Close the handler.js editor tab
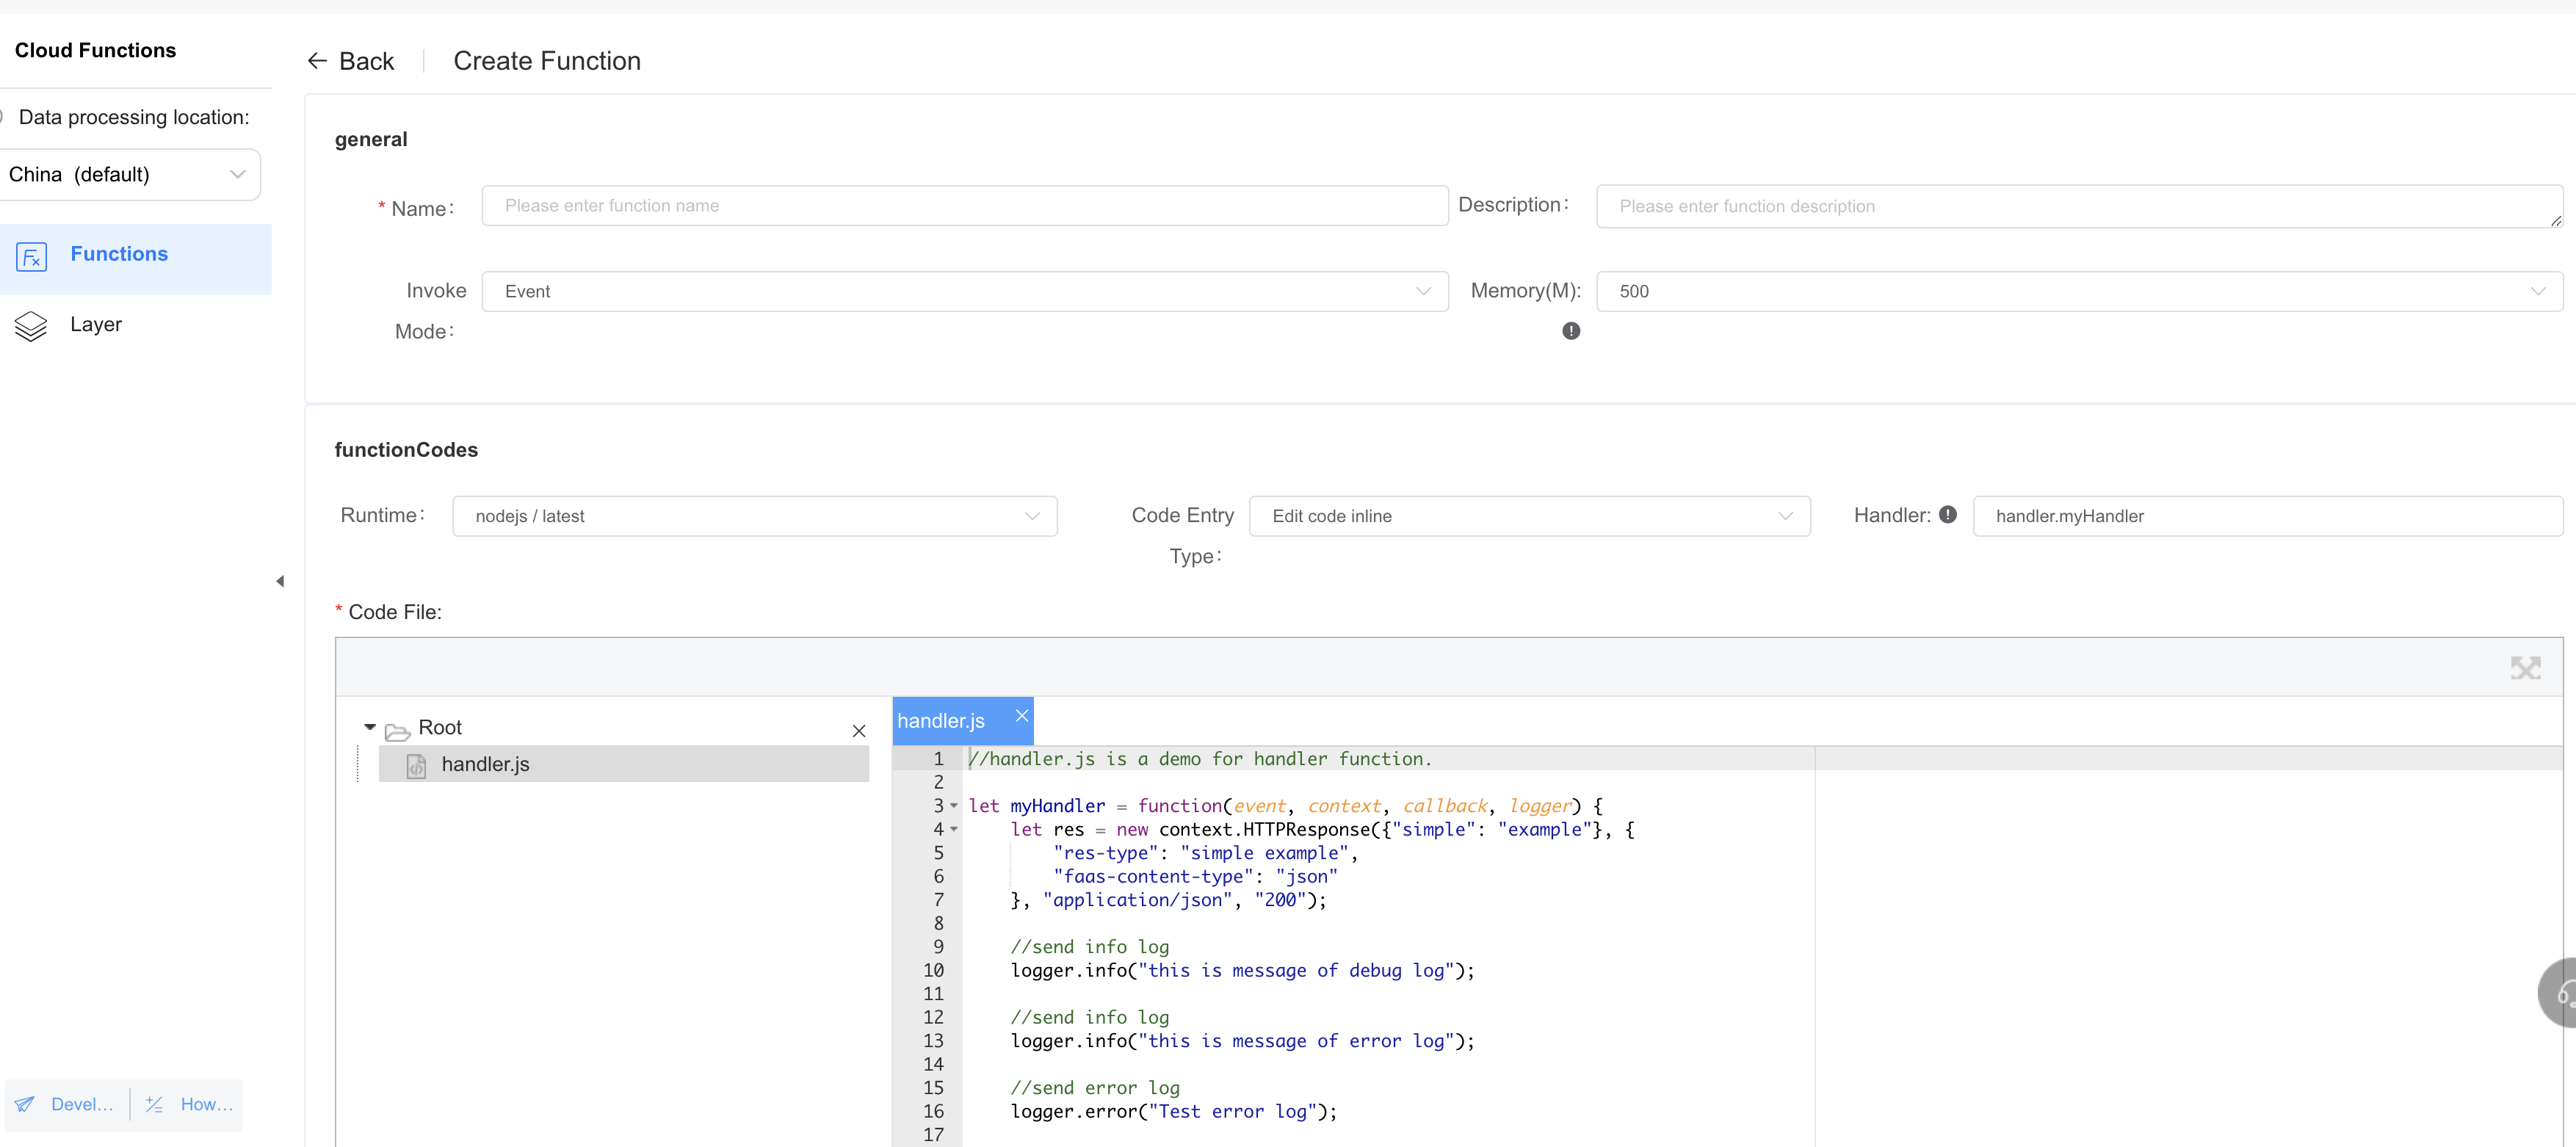This screenshot has width=2576, height=1147. tap(1020, 715)
